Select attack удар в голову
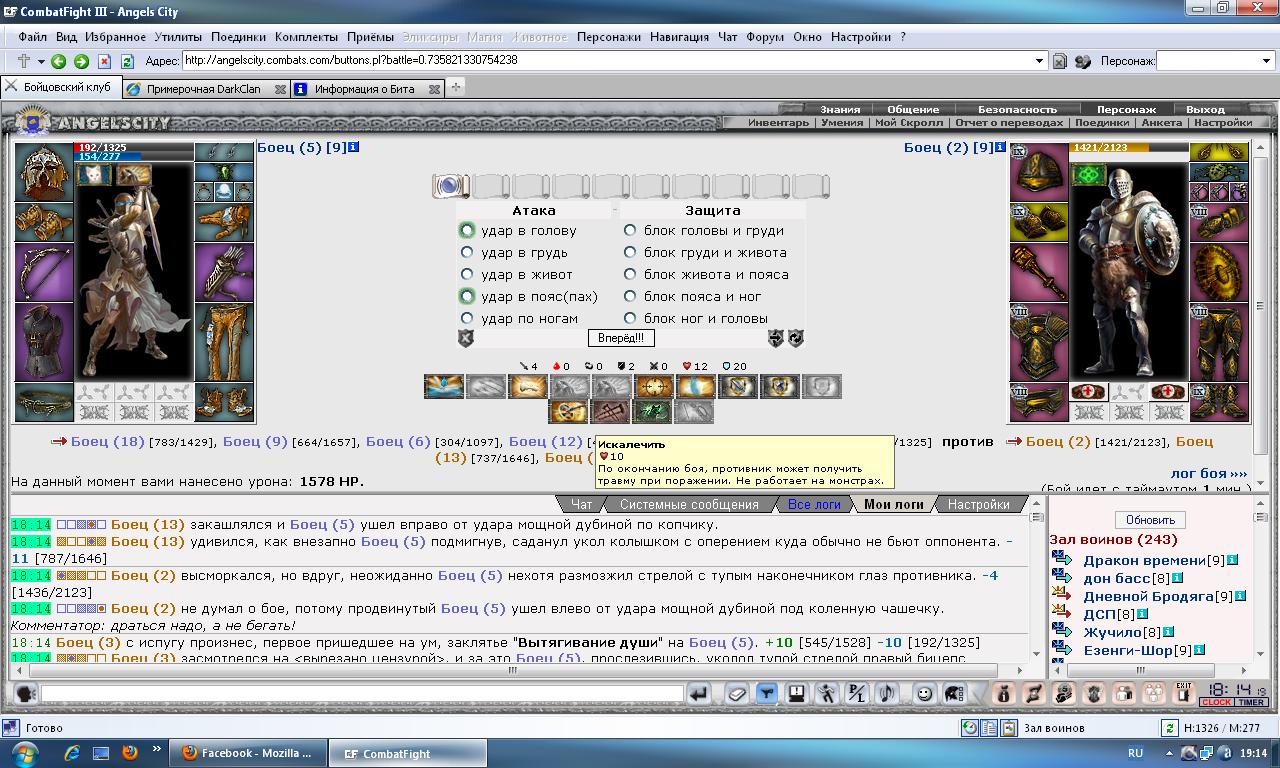 click(x=467, y=230)
